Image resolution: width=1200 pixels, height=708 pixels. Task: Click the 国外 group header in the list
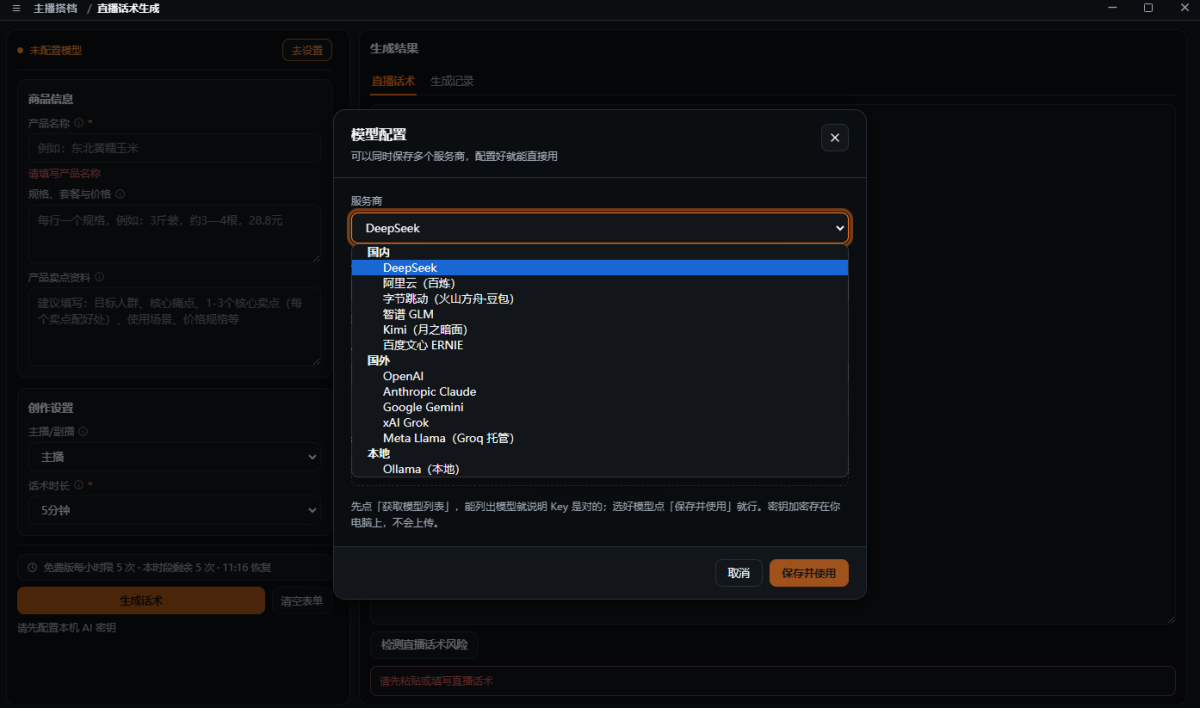[378, 361]
